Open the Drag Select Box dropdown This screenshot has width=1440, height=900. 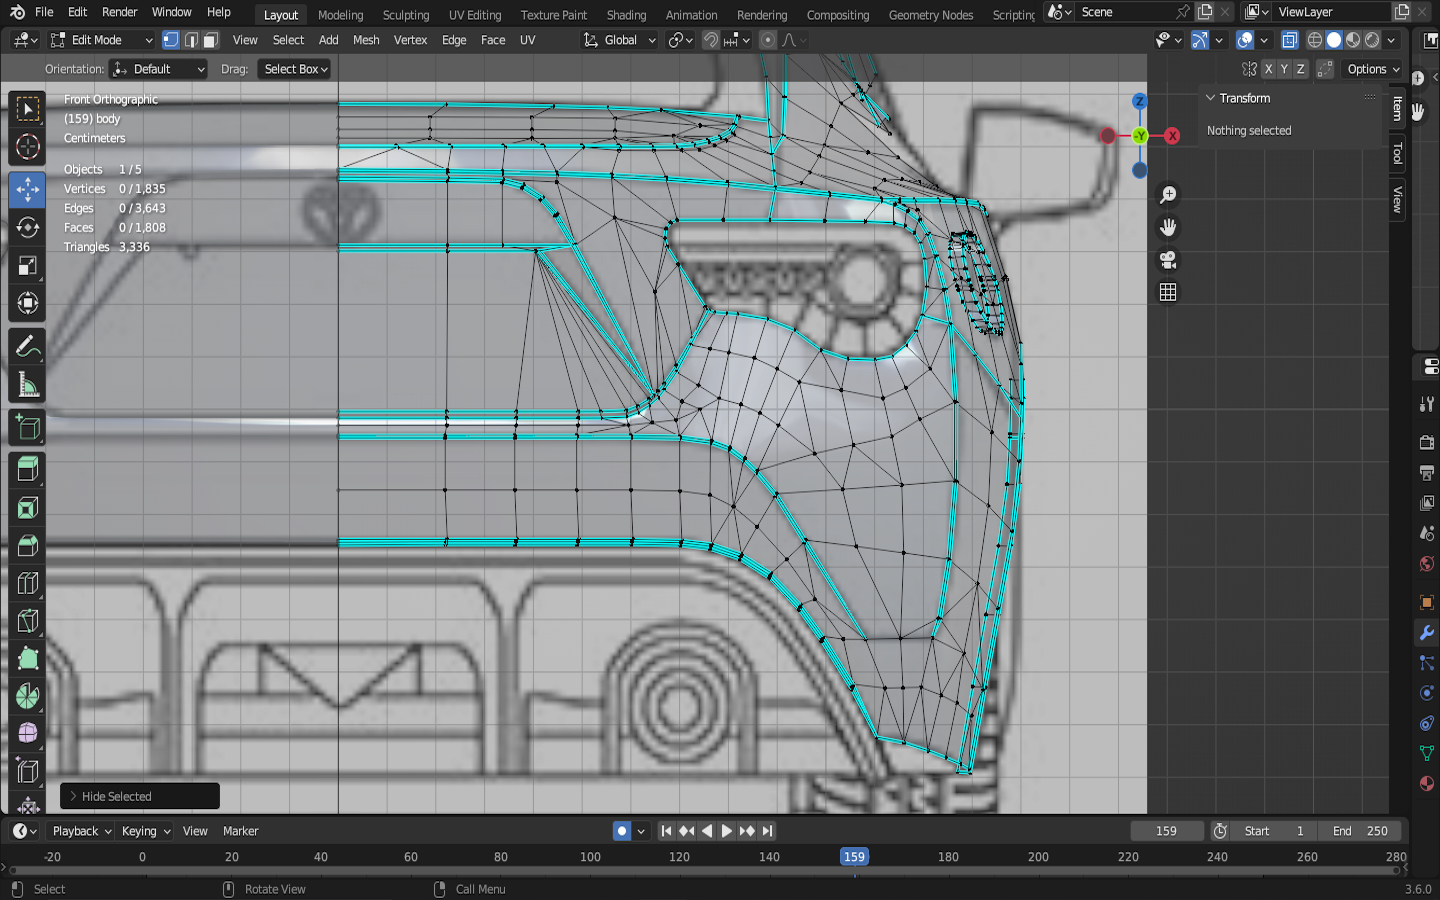coord(294,69)
